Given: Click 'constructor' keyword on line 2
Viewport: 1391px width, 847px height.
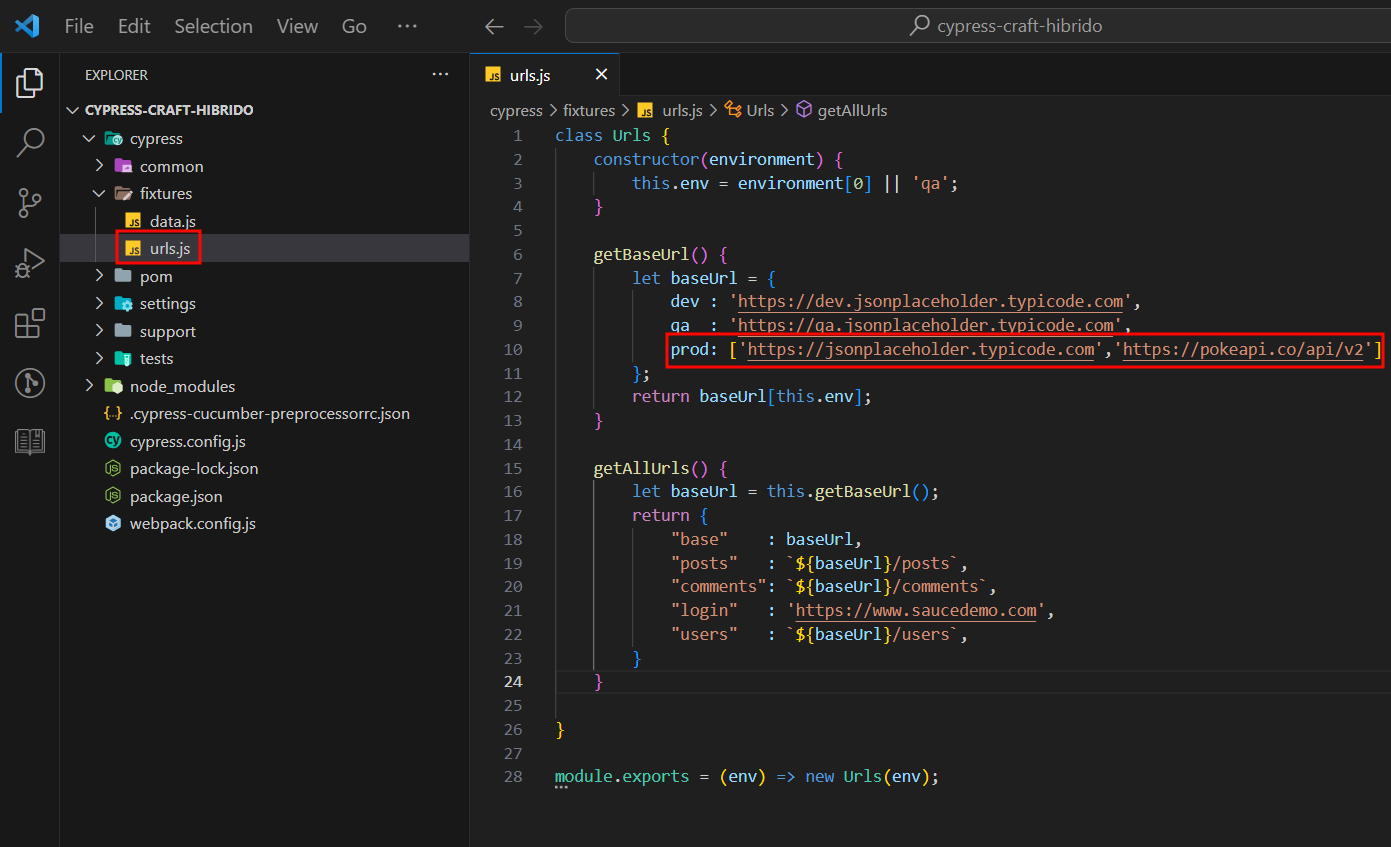Looking at the screenshot, I should (x=647, y=159).
